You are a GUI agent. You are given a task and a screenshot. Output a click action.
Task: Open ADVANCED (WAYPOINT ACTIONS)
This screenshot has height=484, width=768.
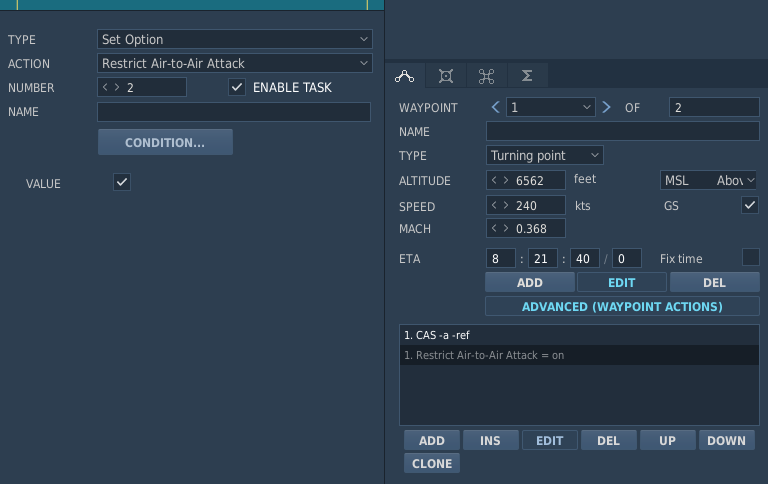point(622,307)
